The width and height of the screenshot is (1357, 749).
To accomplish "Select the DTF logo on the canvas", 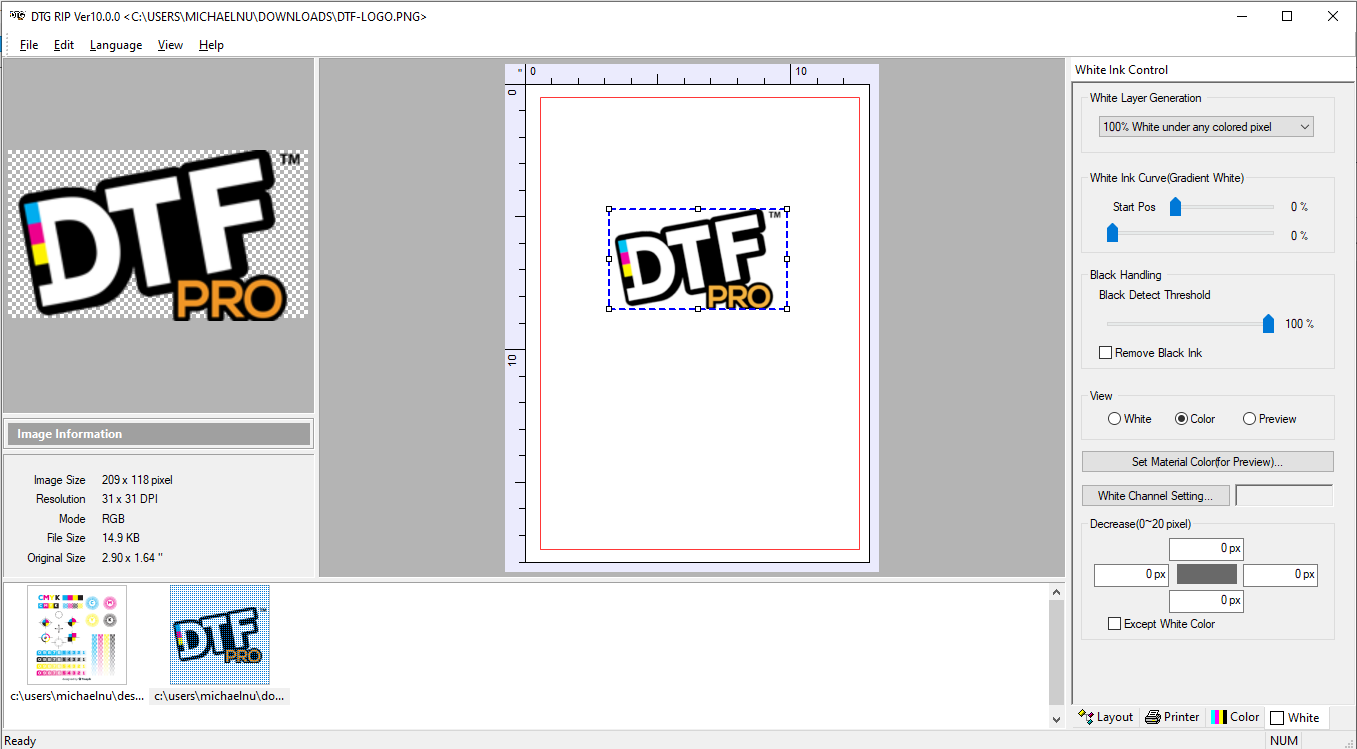I will pyautogui.click(x=697, y=259).
